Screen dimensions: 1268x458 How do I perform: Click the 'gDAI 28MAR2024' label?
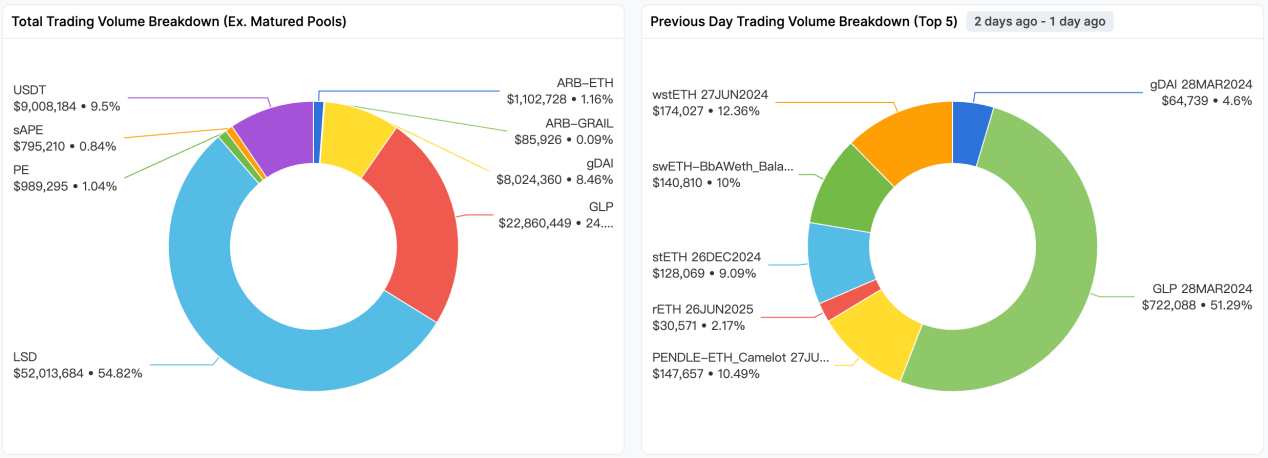(1201, 85)
